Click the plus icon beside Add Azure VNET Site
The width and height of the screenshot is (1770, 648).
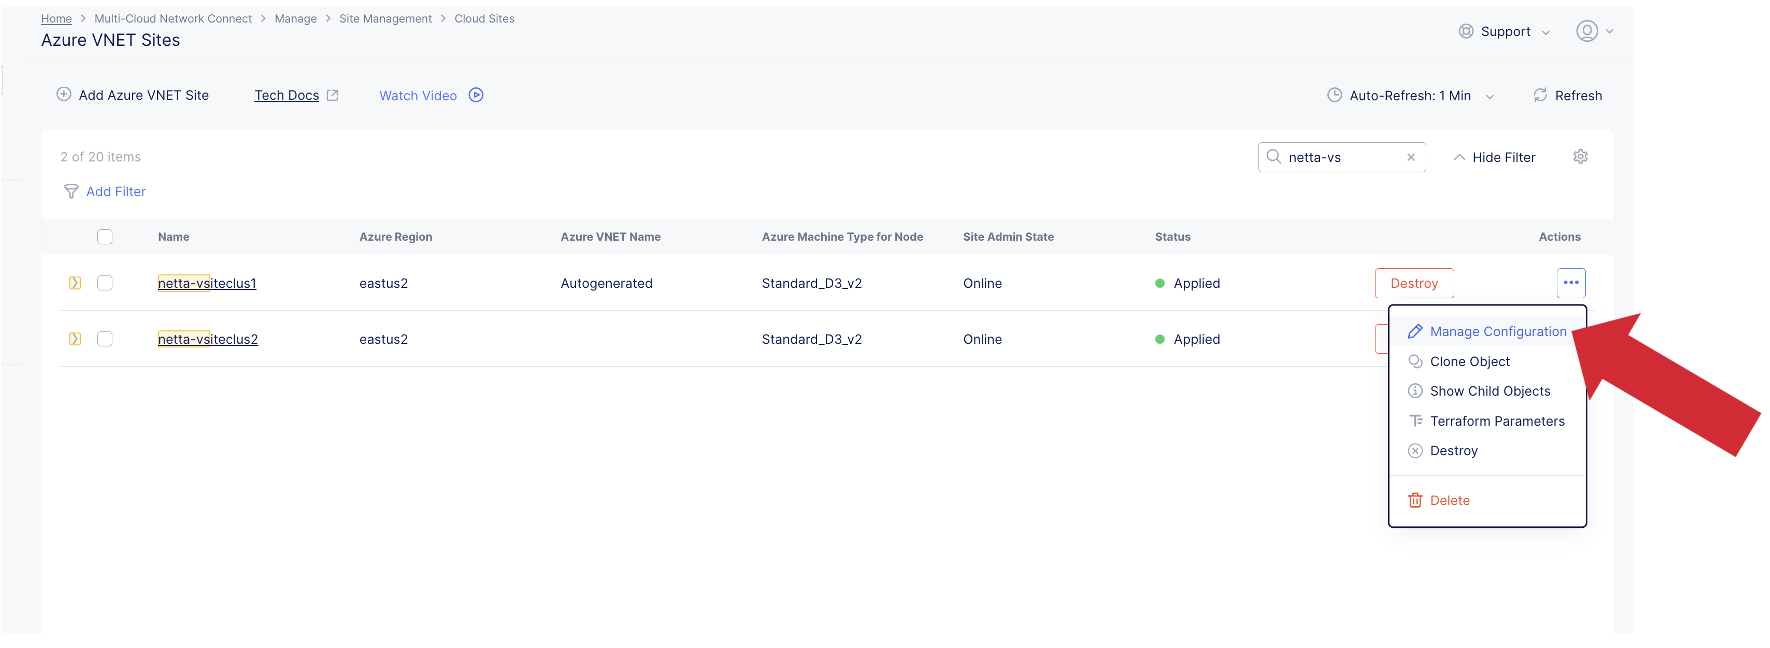tap(64, 95)
